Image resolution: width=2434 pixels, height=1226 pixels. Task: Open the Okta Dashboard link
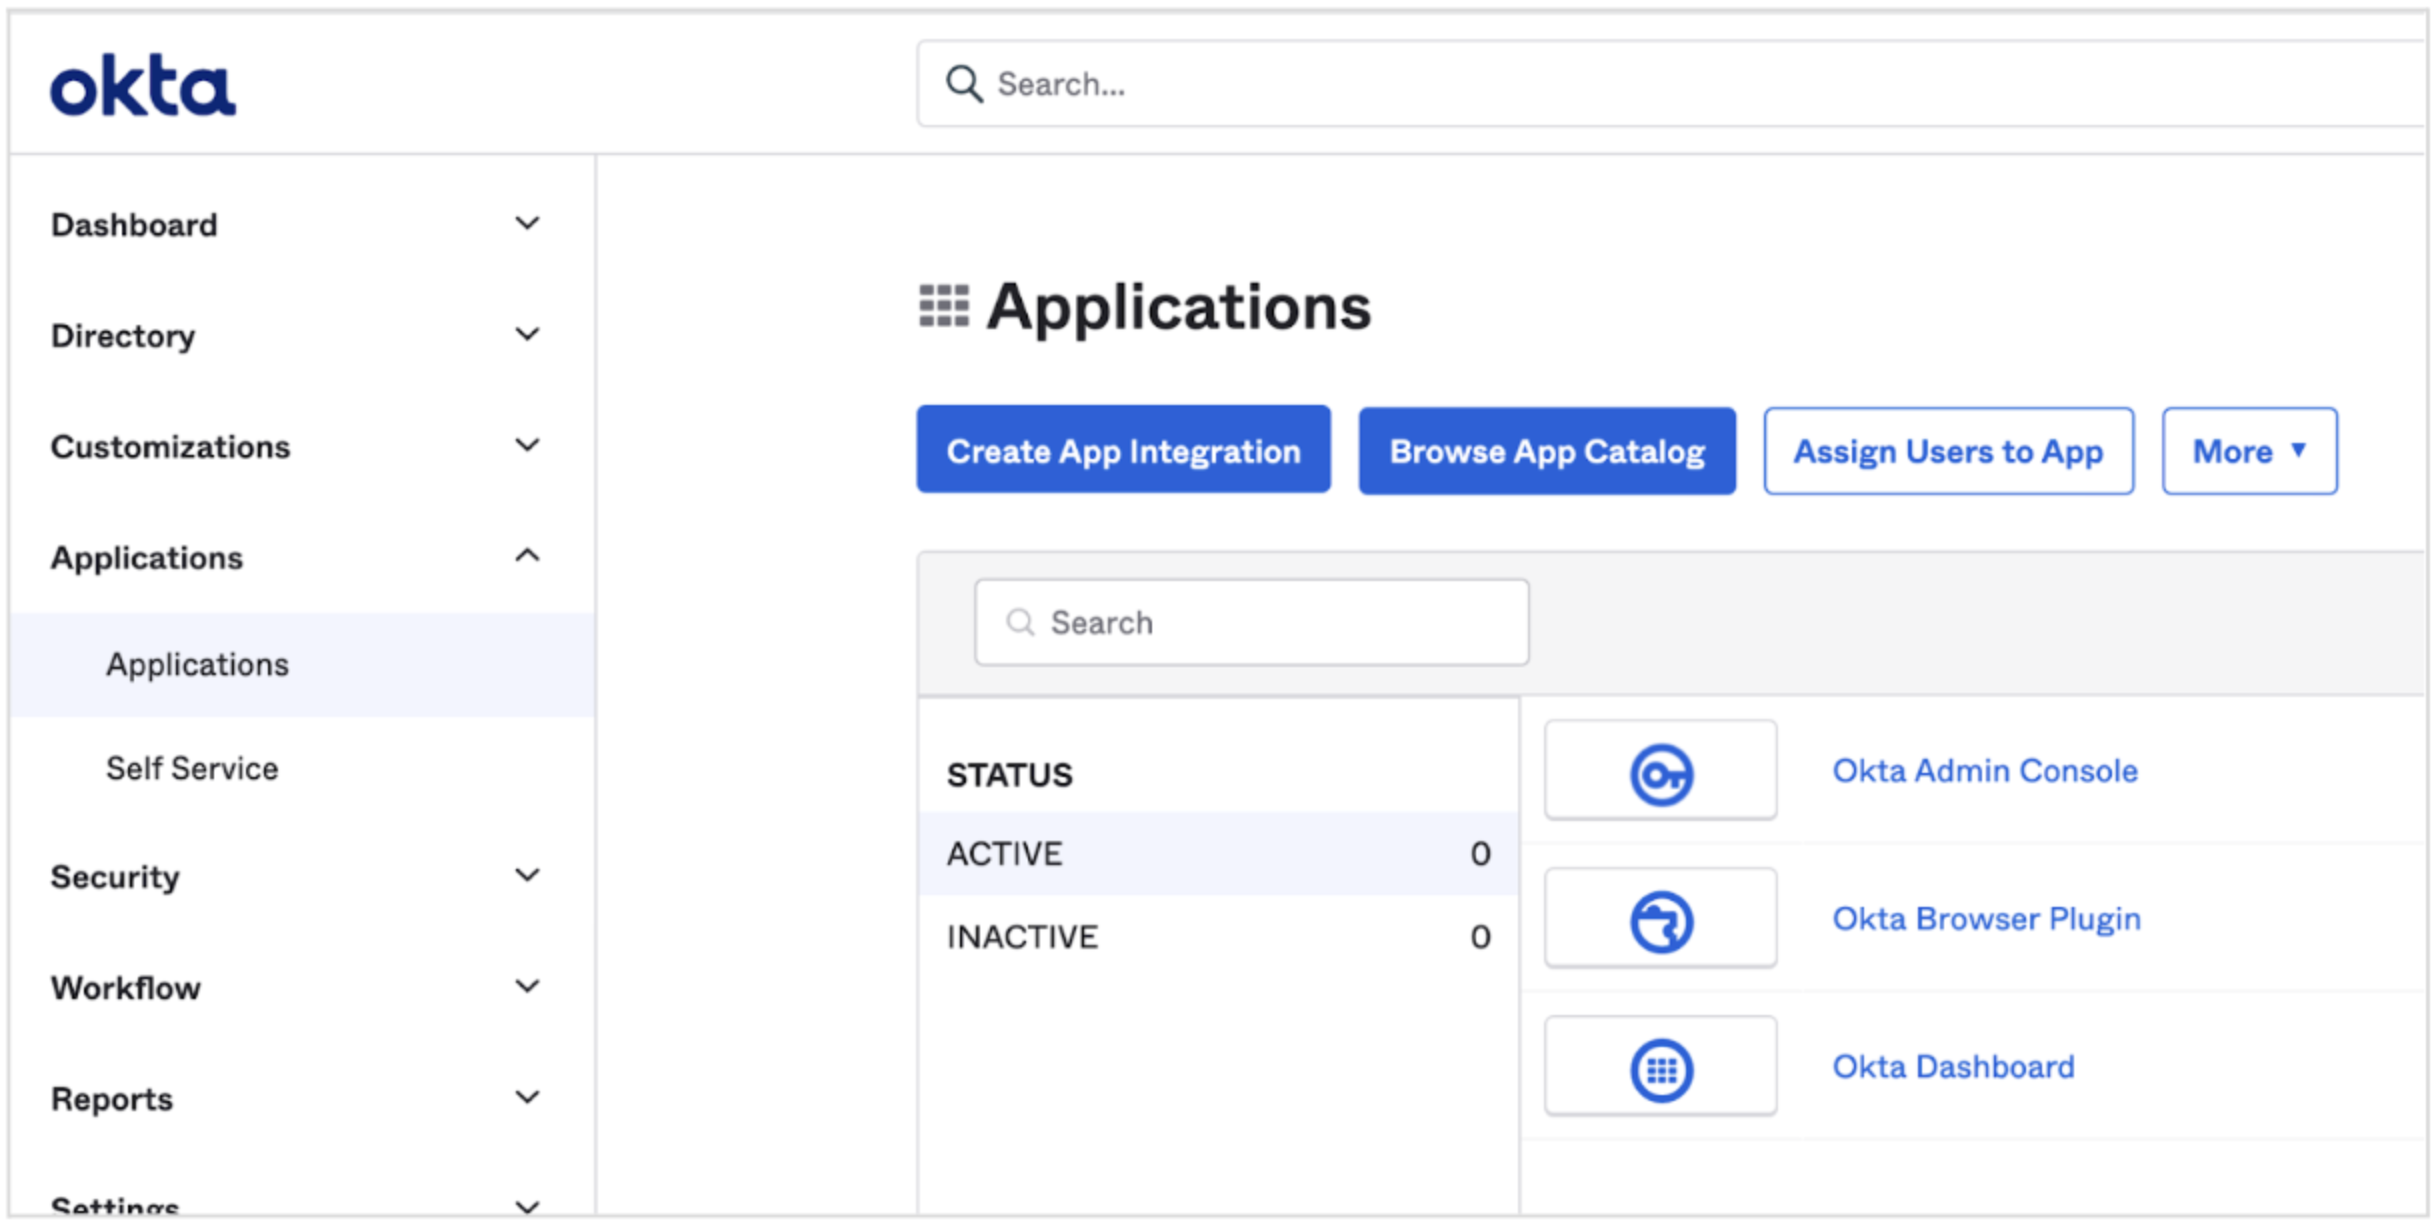(1953, 1067)
